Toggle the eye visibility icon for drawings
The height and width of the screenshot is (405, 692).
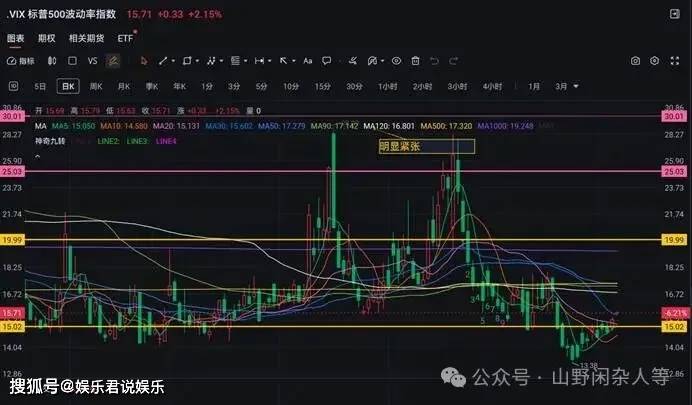tap(397, 61)
